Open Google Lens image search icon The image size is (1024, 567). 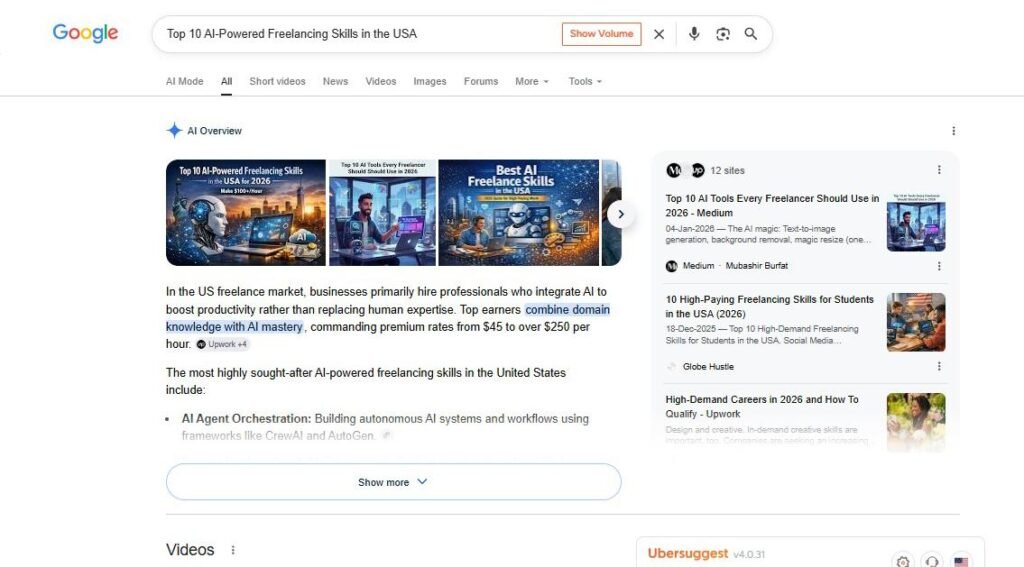[x=722, y=34]
